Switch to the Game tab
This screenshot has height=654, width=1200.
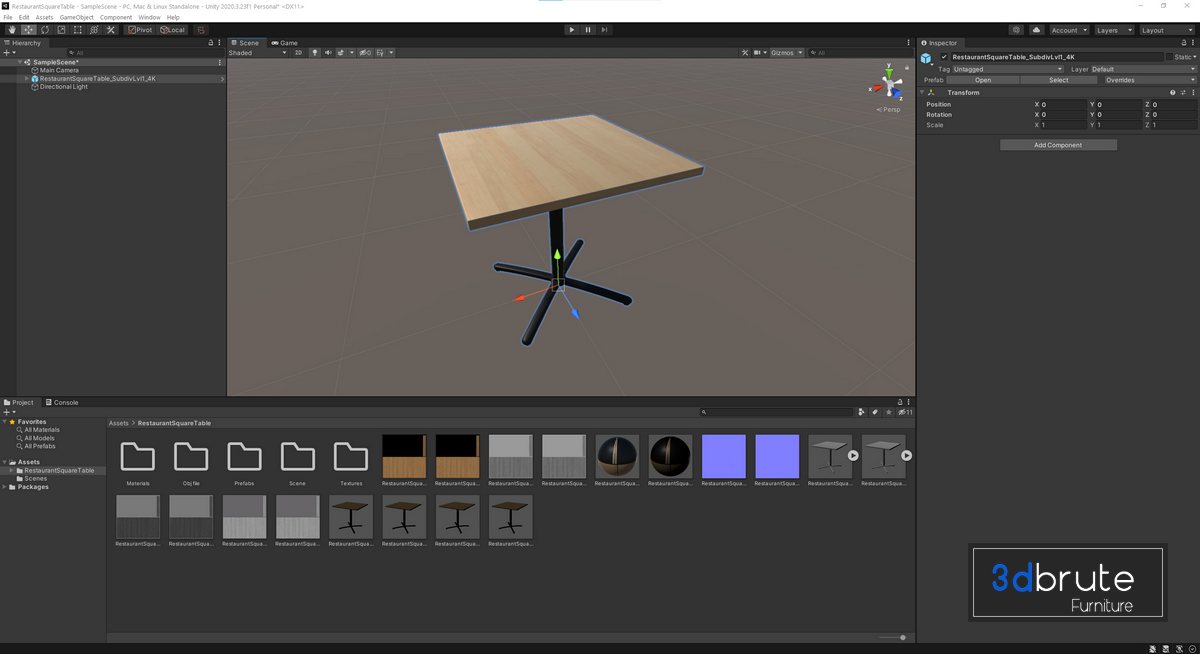285,43
